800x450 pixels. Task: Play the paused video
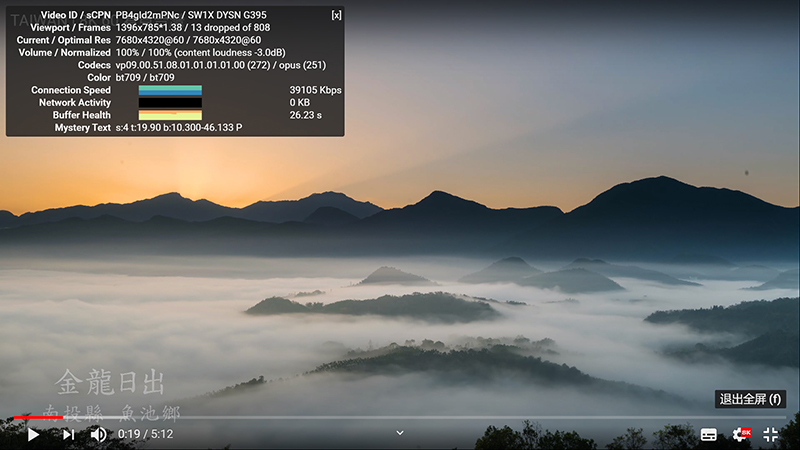(33, 434)
